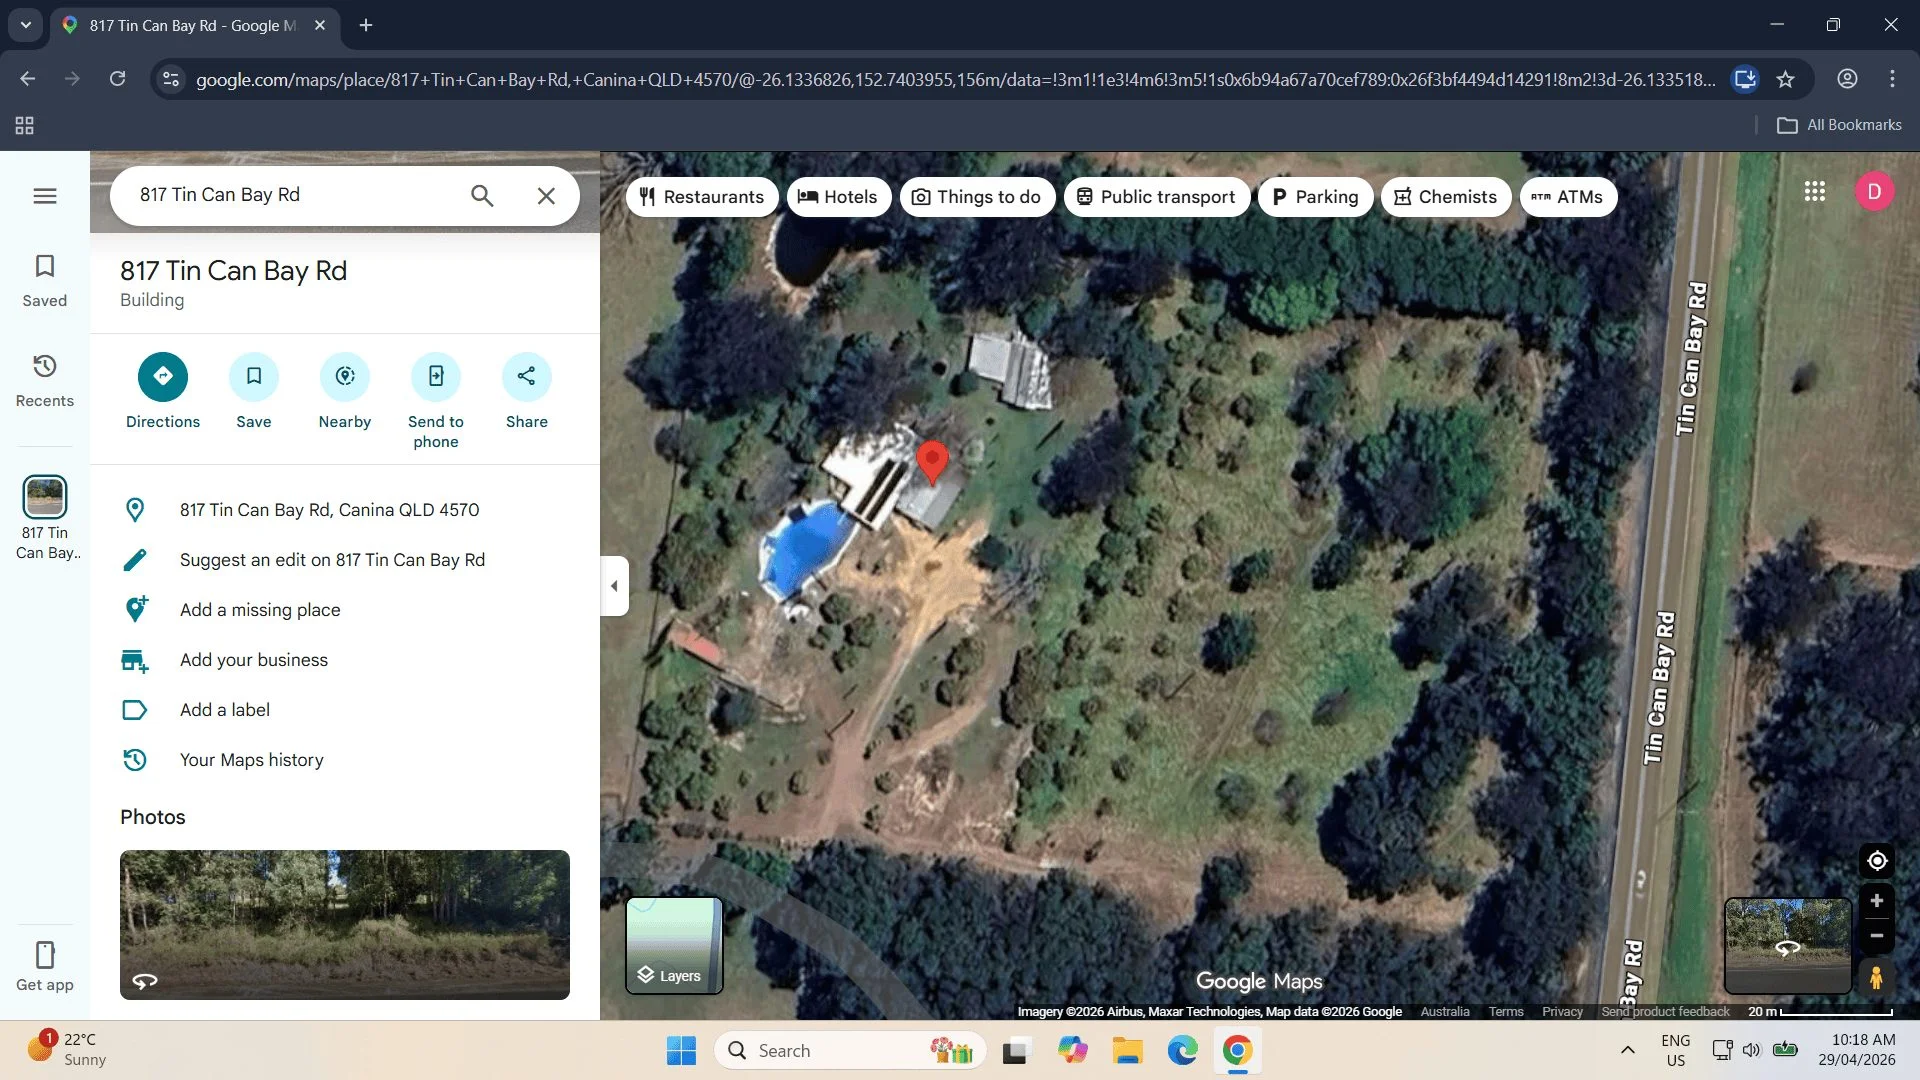Filter map by Things to do
This screenshot has height=1080, width=1920.
point(977,197)
